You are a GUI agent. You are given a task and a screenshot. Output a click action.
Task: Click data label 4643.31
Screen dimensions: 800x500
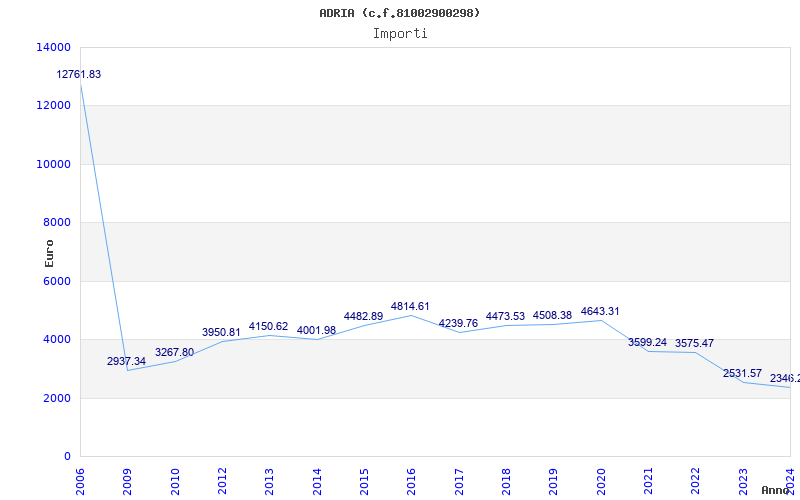[x=600, y=312]
